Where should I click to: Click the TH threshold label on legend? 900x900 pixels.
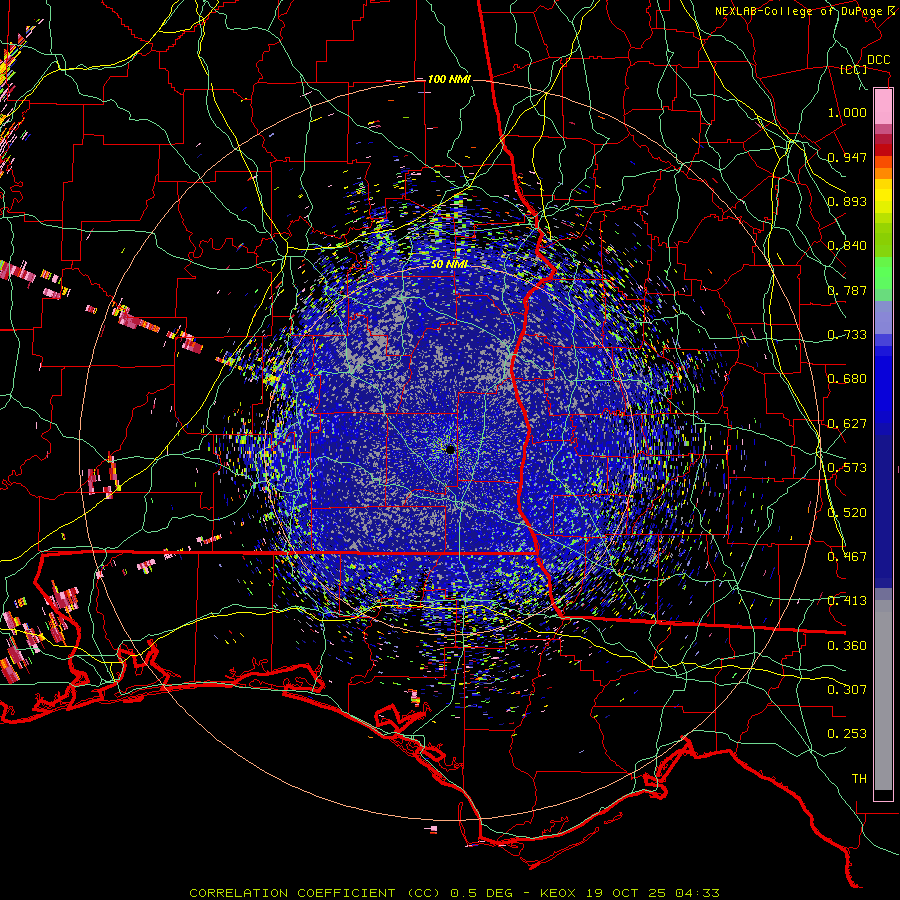tap(859, 779)
